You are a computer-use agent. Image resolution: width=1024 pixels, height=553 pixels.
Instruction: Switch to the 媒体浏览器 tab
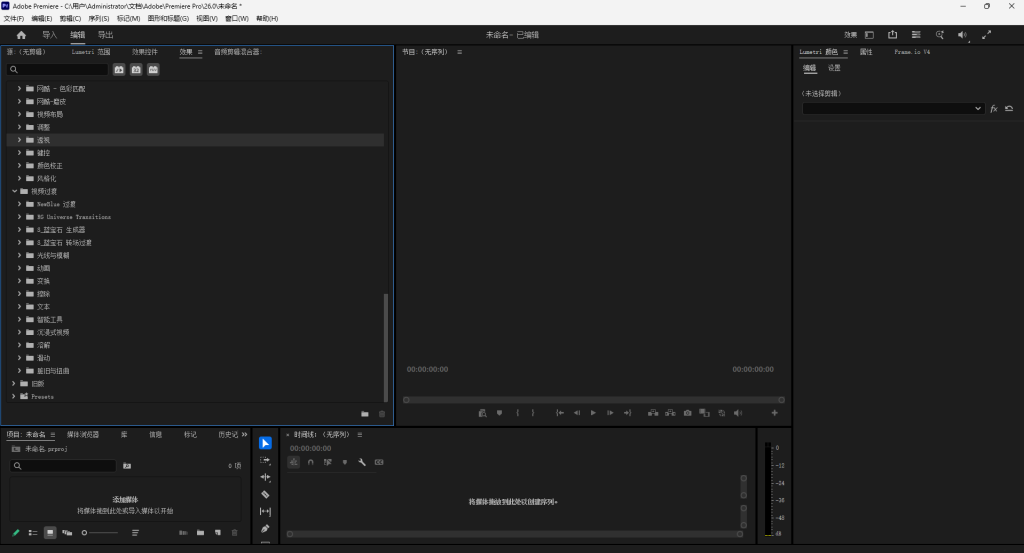[x=82, y=434]
